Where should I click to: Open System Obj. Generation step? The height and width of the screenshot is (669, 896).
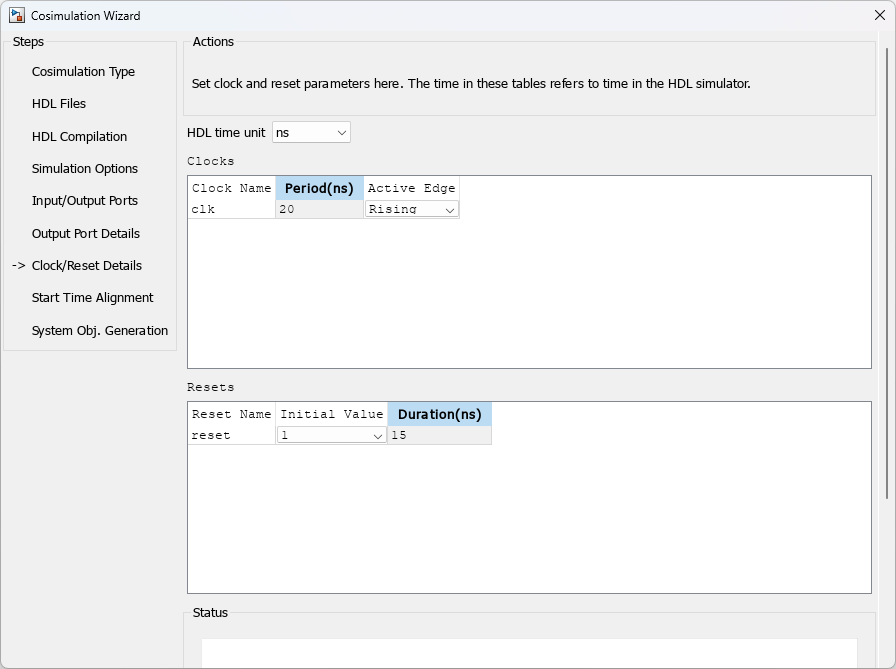coord(100,331)
